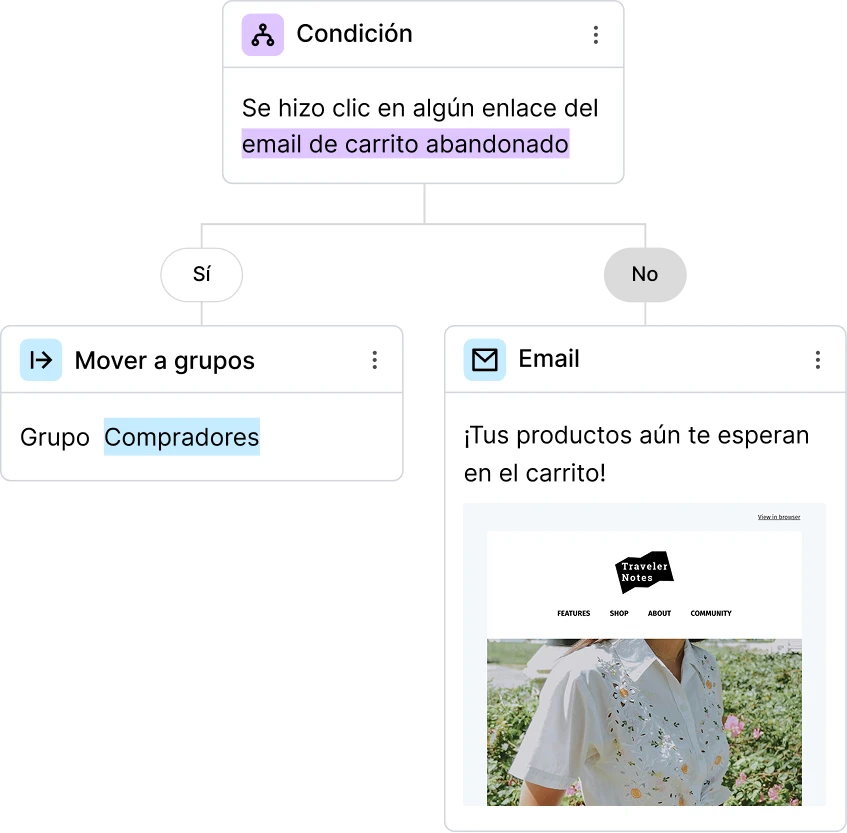This screenshot has height=833, width=847.
Task: Open the COMMUNITY menu item in email
Action: pos(711,613)
